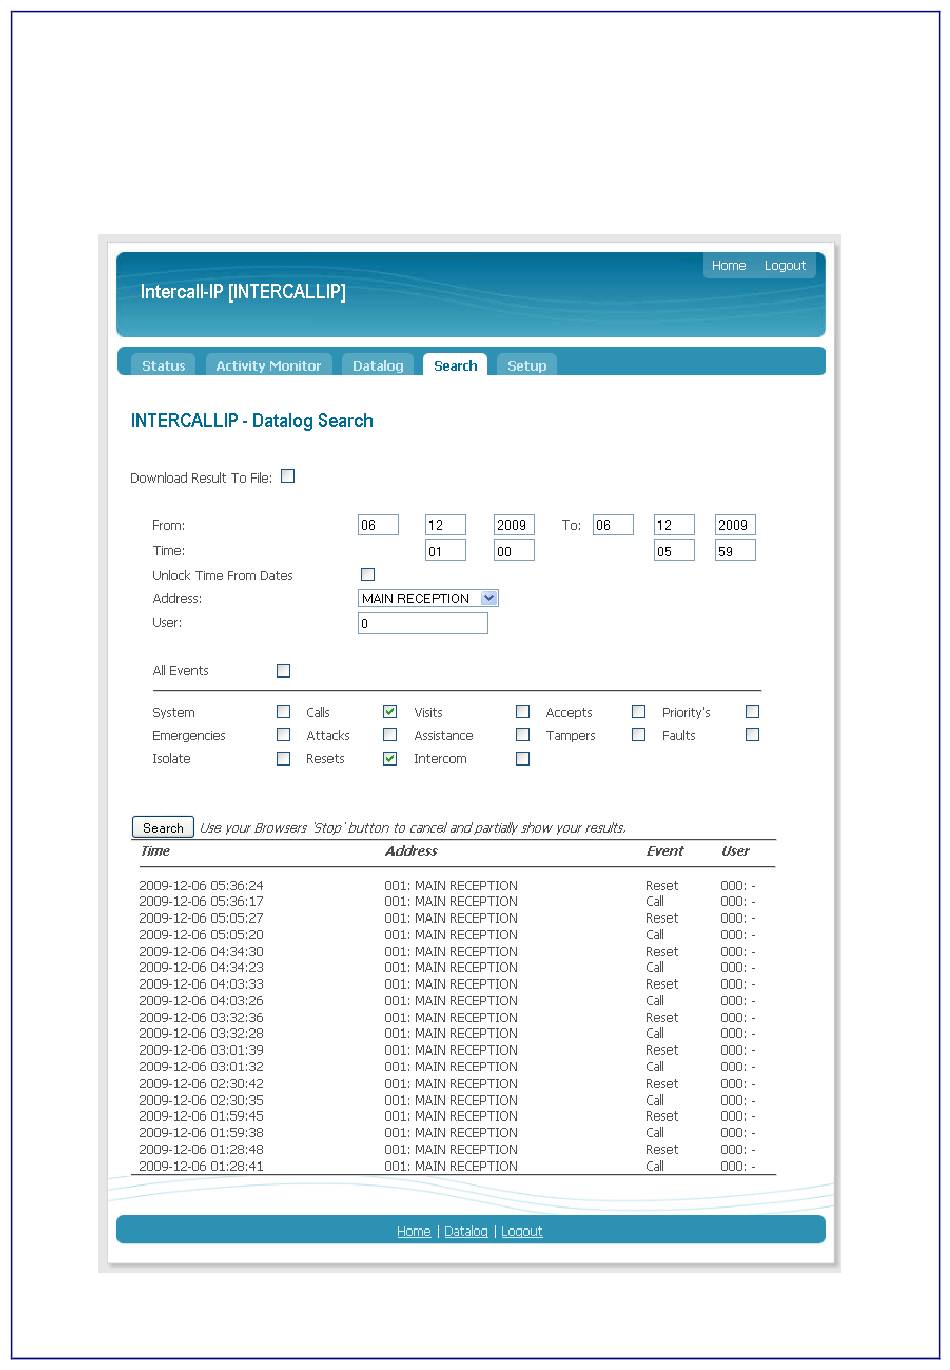This screenshot has height=1370, width=950.
Task: Check the Isolate checkbox
Action: click(283, 759)
